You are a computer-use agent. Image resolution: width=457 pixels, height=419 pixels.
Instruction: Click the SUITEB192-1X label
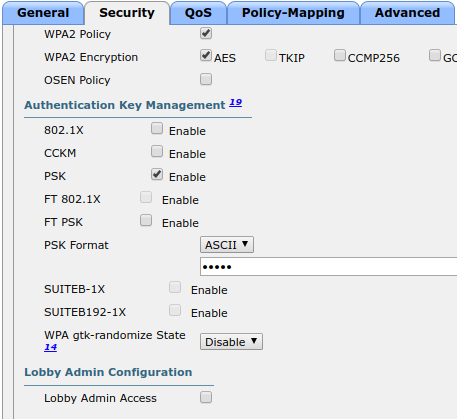pos(85,312)
